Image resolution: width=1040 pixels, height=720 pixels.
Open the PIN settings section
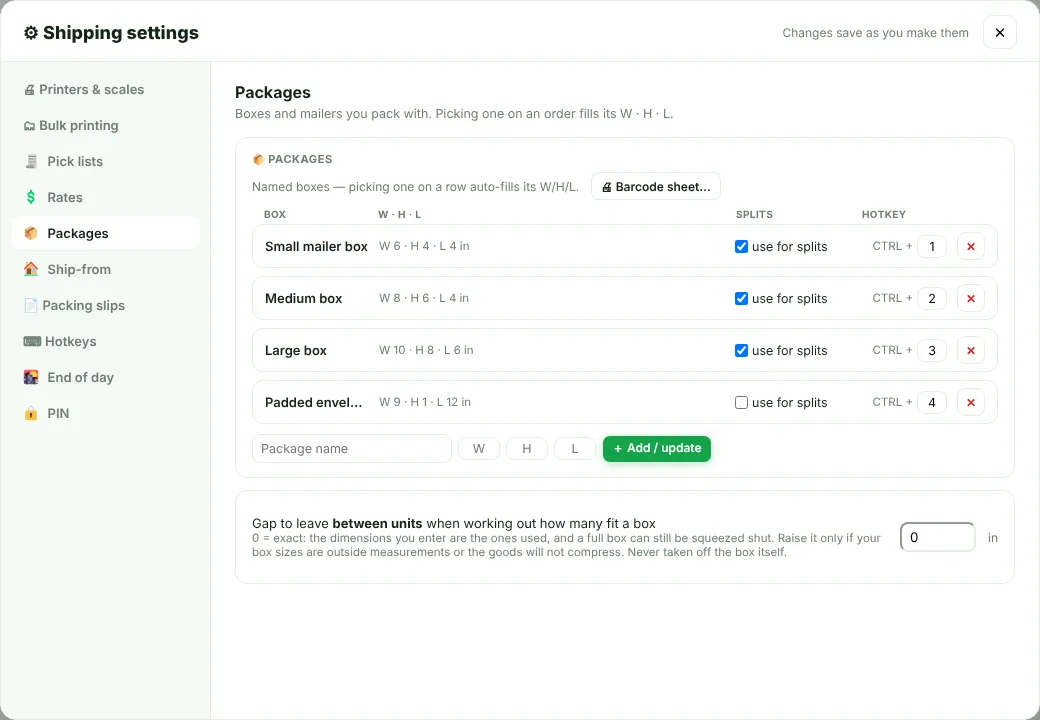[105, 413]
